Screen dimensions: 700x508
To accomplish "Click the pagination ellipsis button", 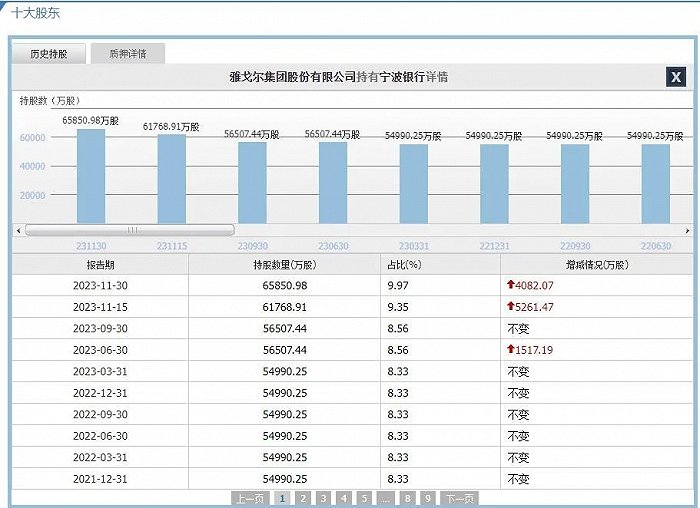I will [x=386, y=498].
